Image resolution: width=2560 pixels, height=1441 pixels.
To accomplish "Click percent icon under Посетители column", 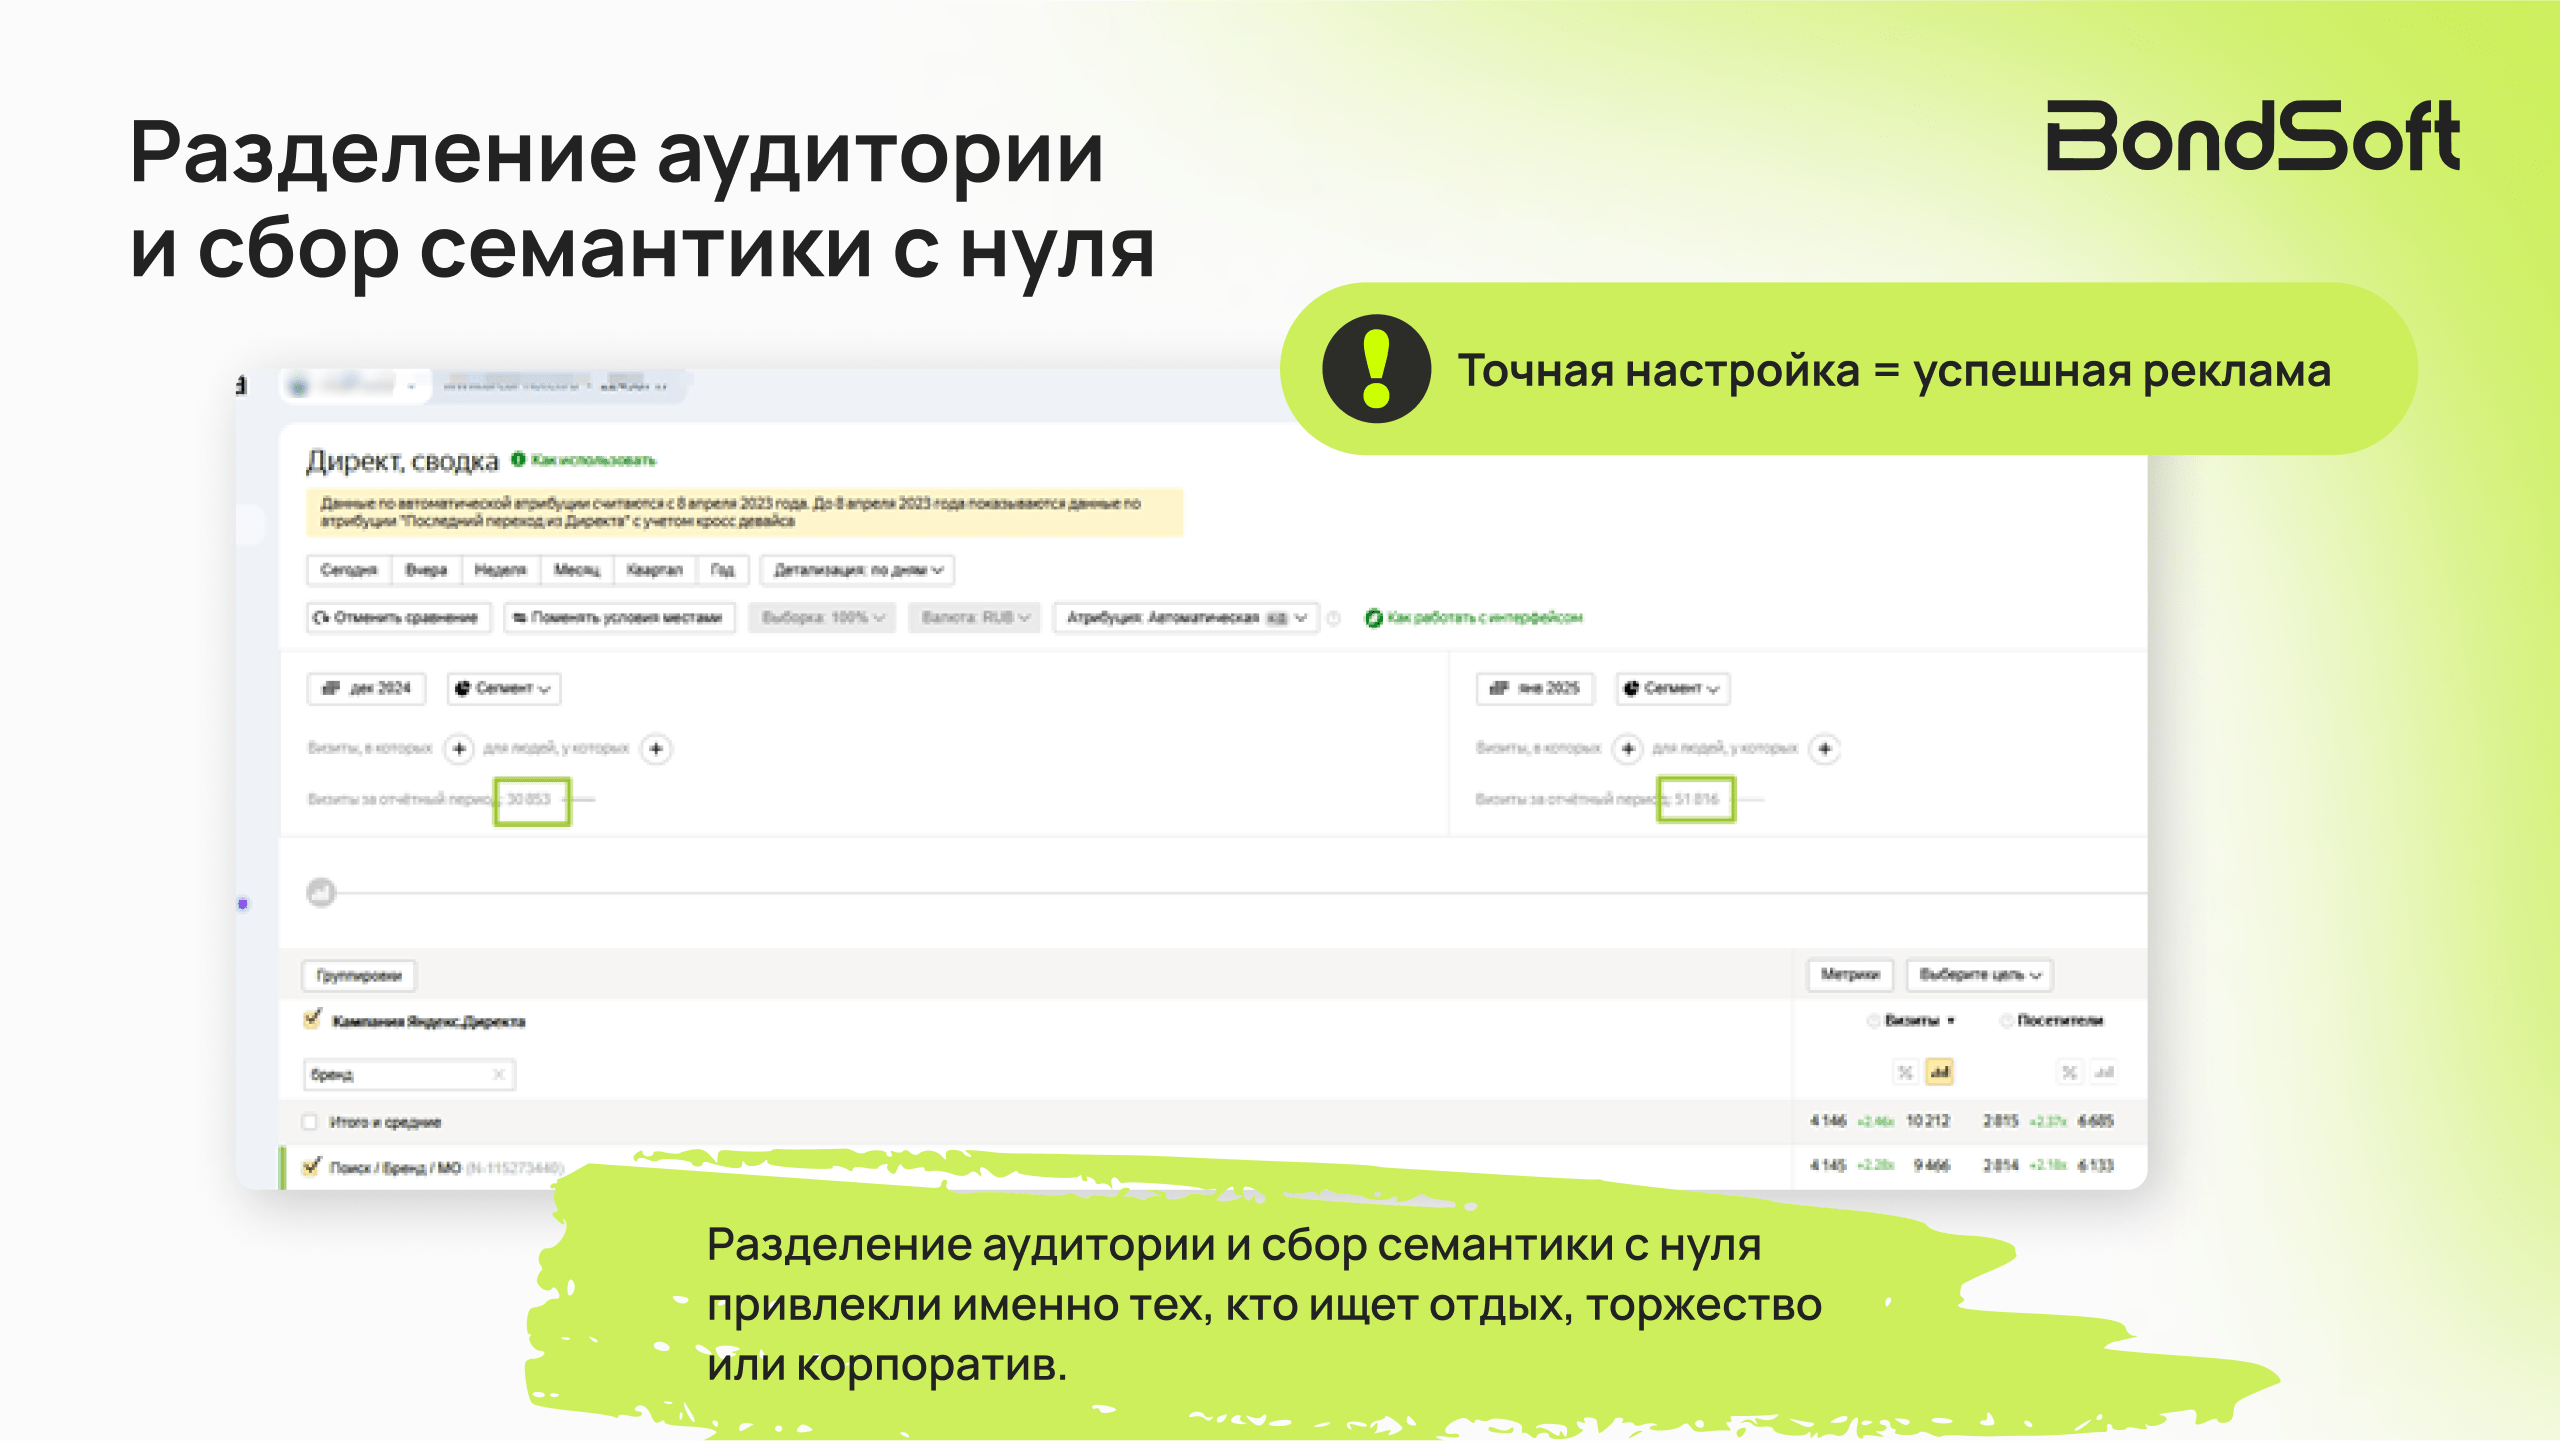I will [2069, 1072].
